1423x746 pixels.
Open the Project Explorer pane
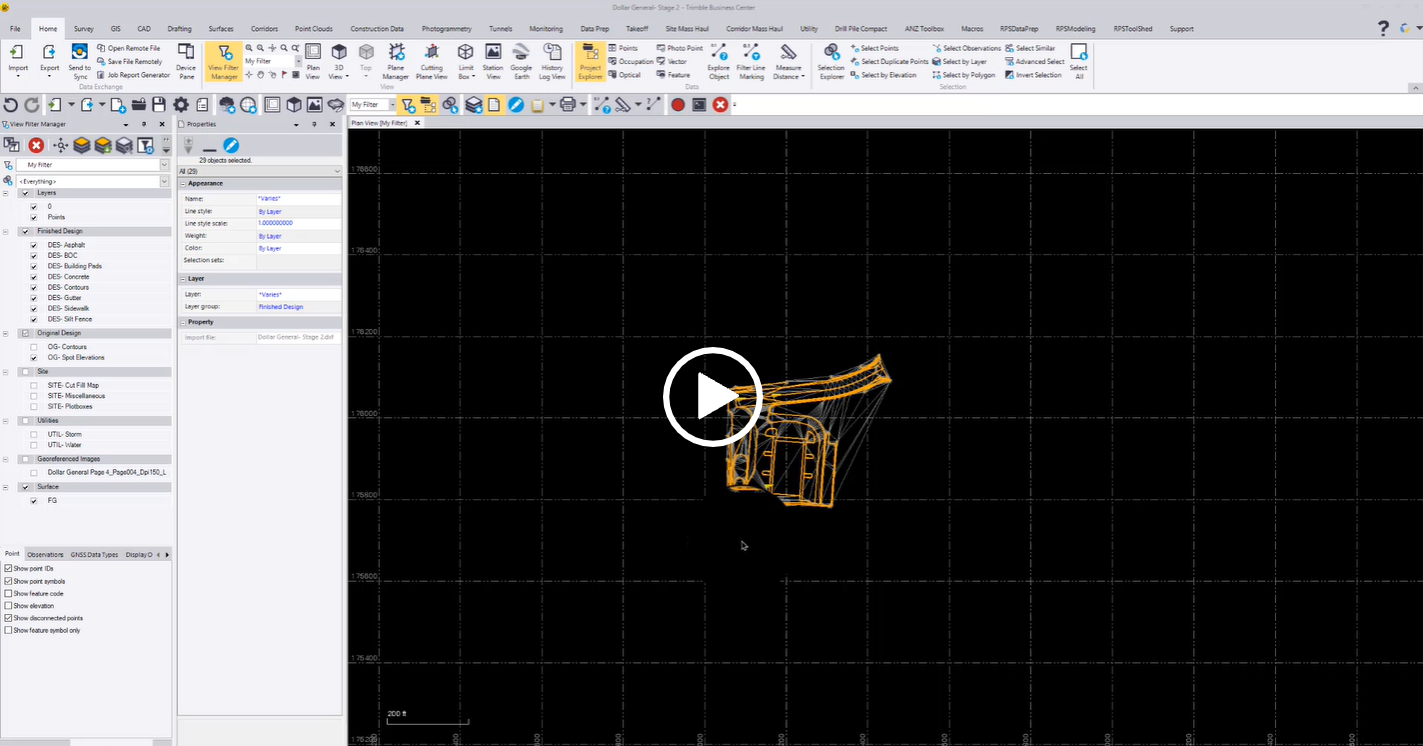[590, 61]
